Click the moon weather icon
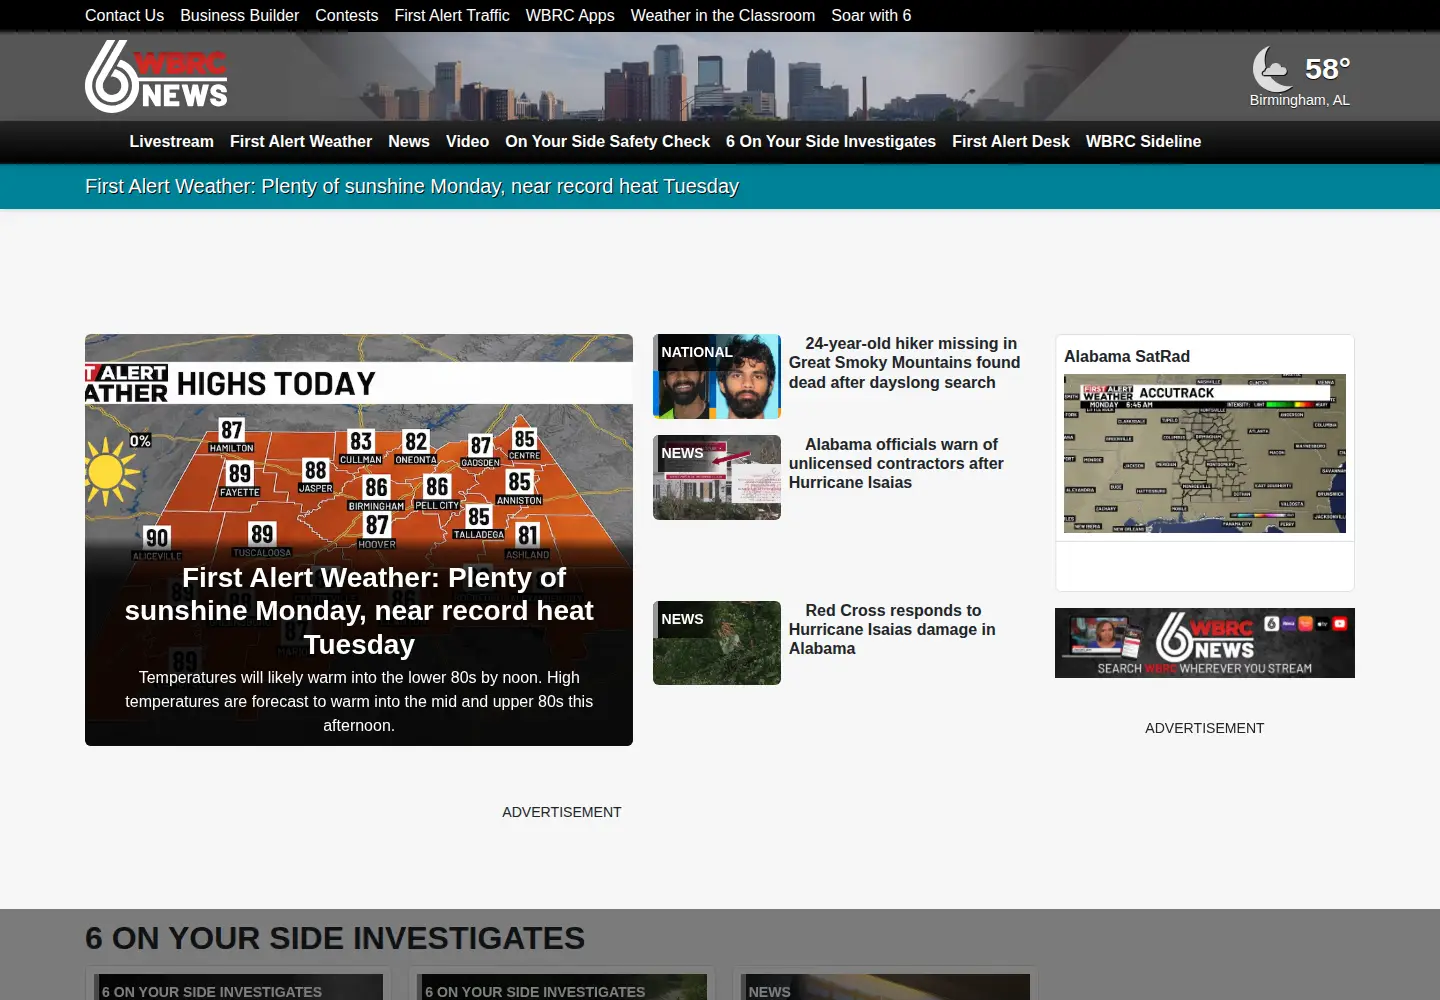The height and width of the screenshot is (1000, 1440). point(1272,69)
